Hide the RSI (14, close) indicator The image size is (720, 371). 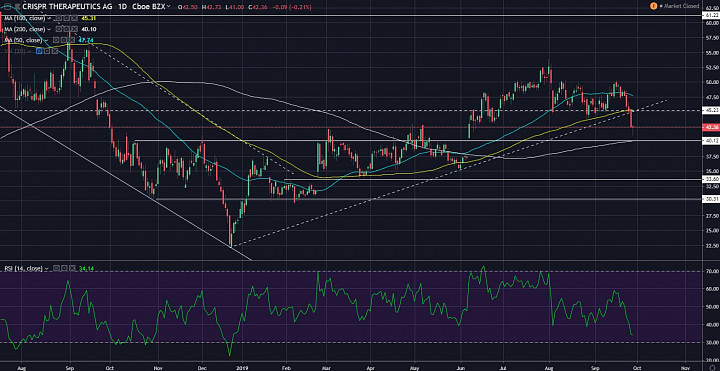(x=56, y=268)
